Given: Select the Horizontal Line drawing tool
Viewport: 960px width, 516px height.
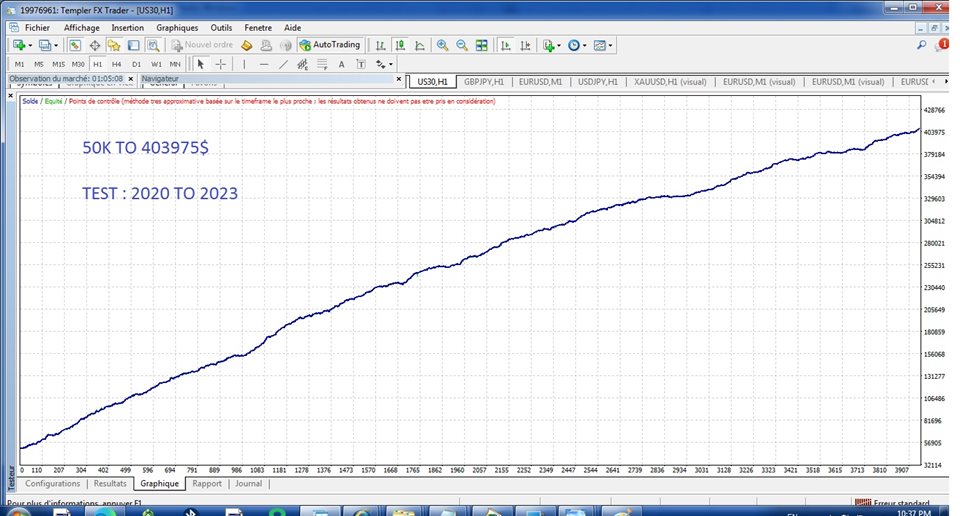Looking at the screenshot, I should pos(263,64).
